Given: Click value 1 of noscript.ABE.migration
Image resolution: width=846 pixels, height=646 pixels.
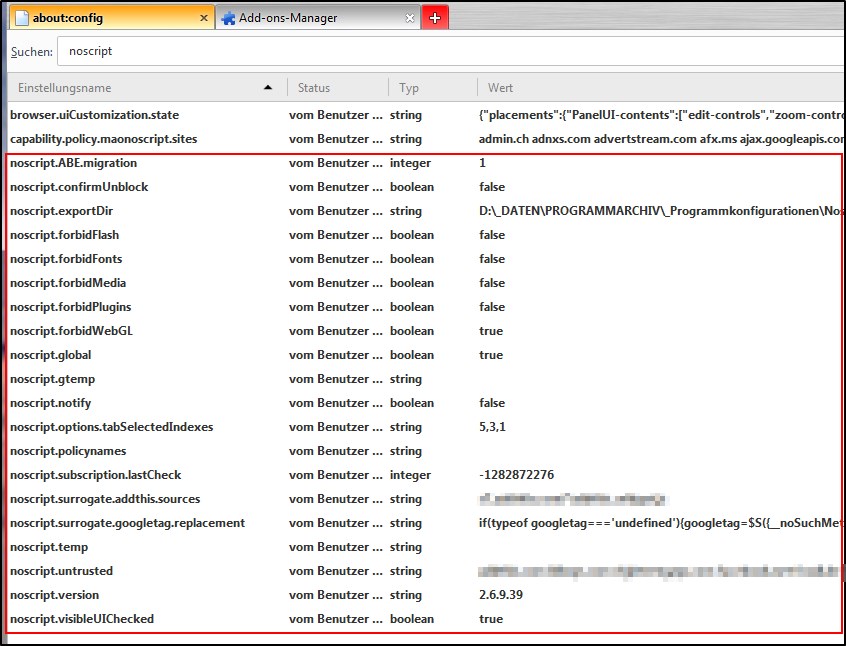Looking at the screenshot, I should point(482,163).
